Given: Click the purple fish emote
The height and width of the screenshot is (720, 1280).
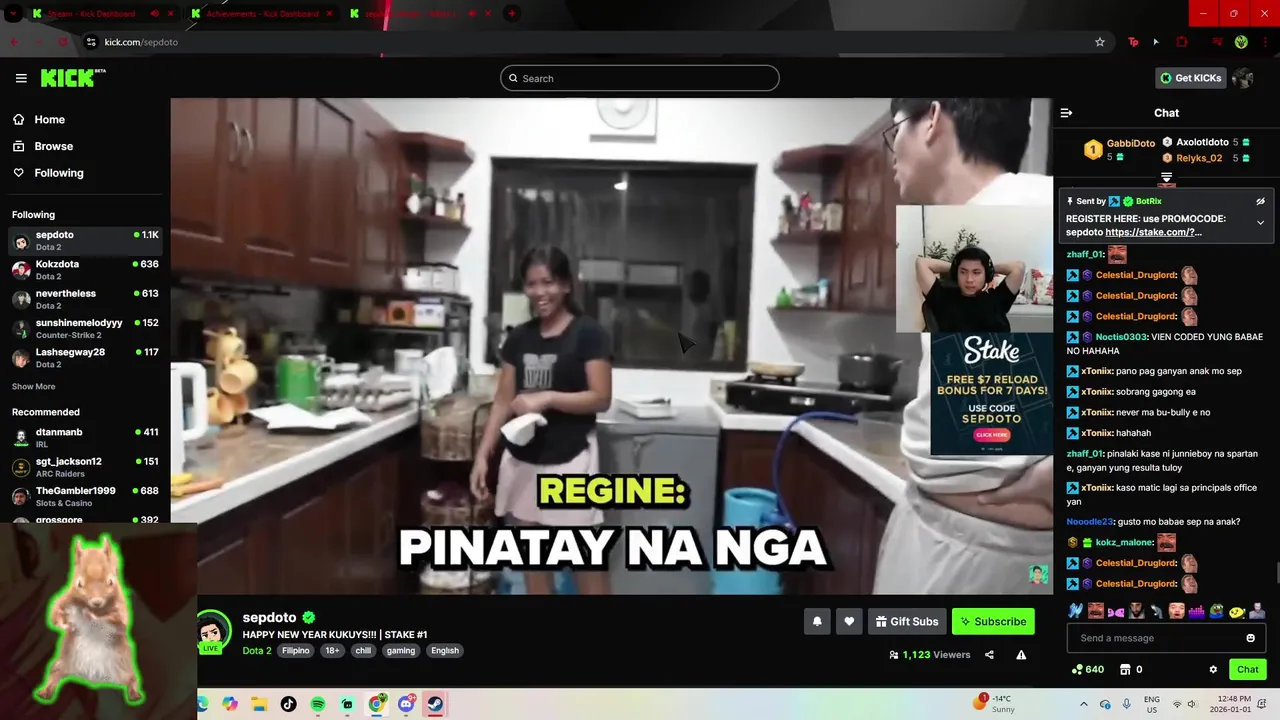Looking at the screenshot, I should click(x=1116, y=611).
